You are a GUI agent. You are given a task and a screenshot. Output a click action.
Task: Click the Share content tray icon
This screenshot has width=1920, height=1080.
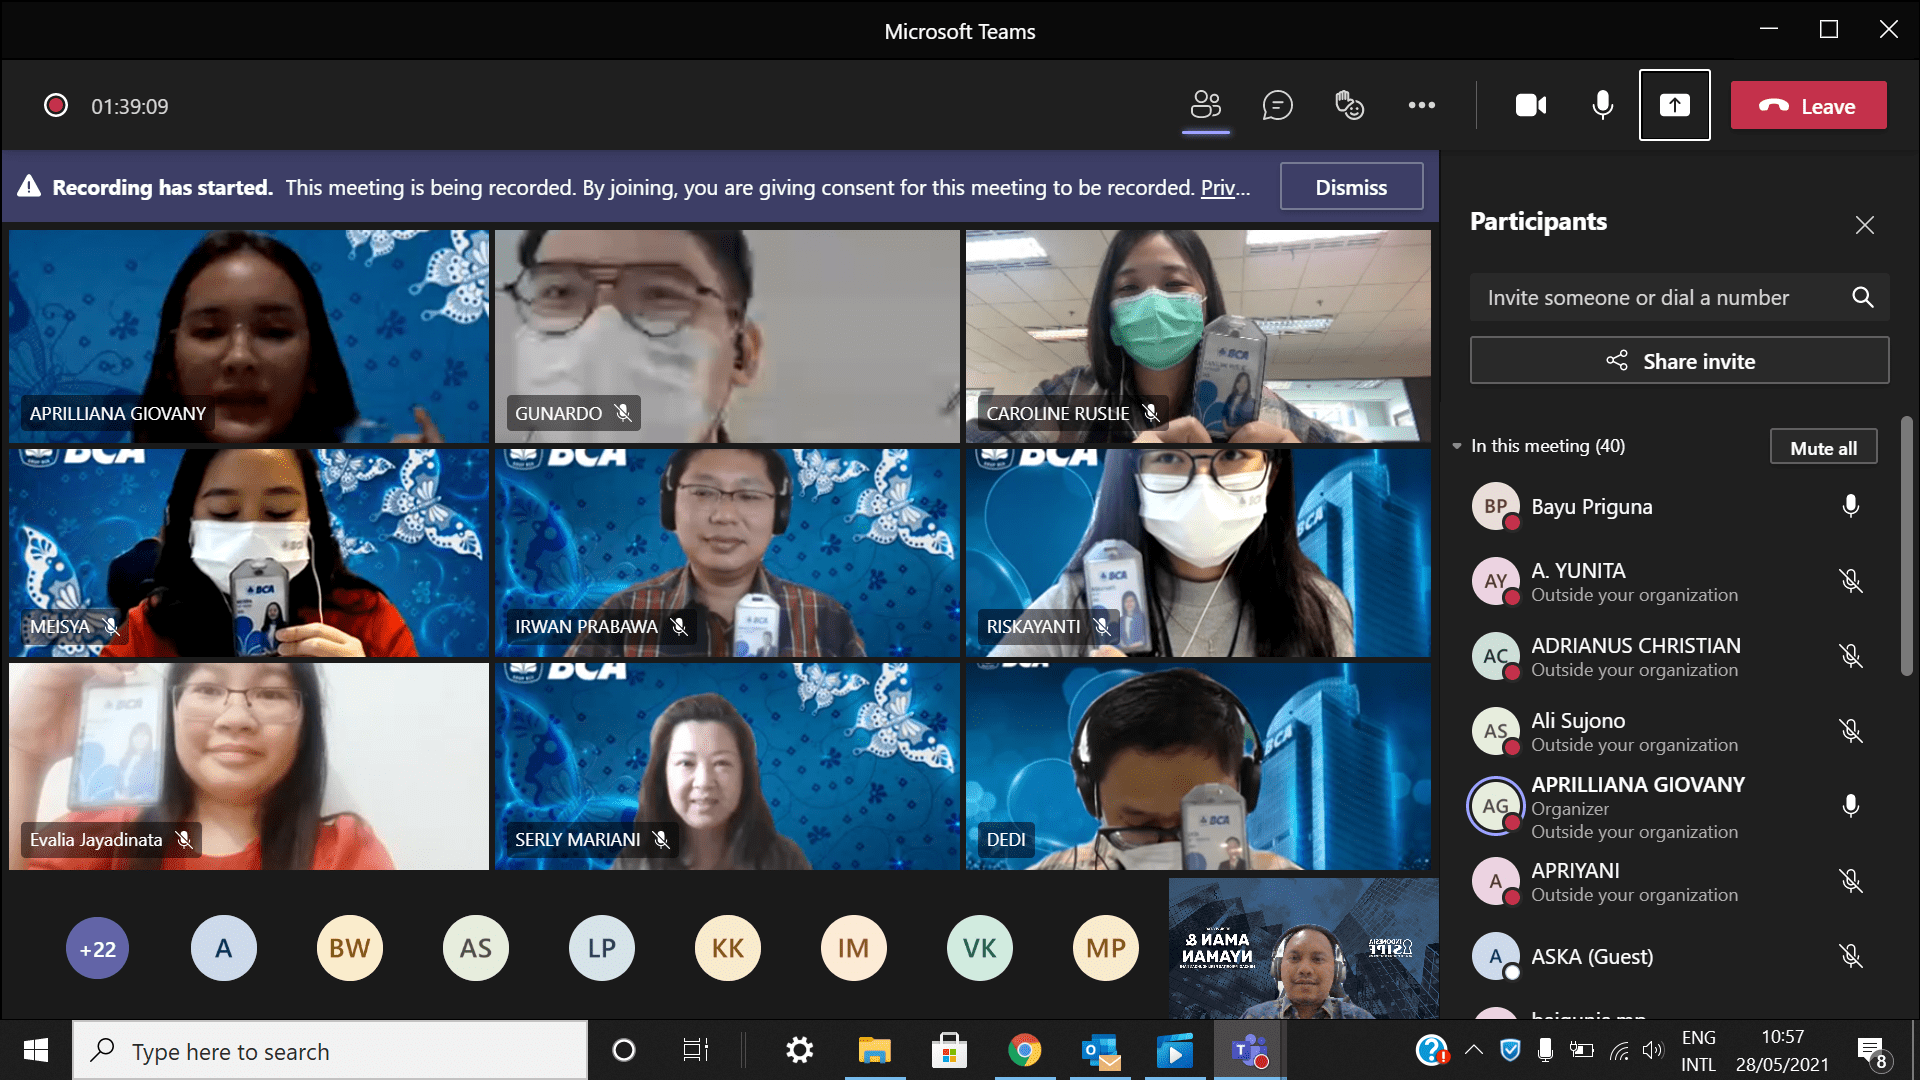tap(1674, 105)
